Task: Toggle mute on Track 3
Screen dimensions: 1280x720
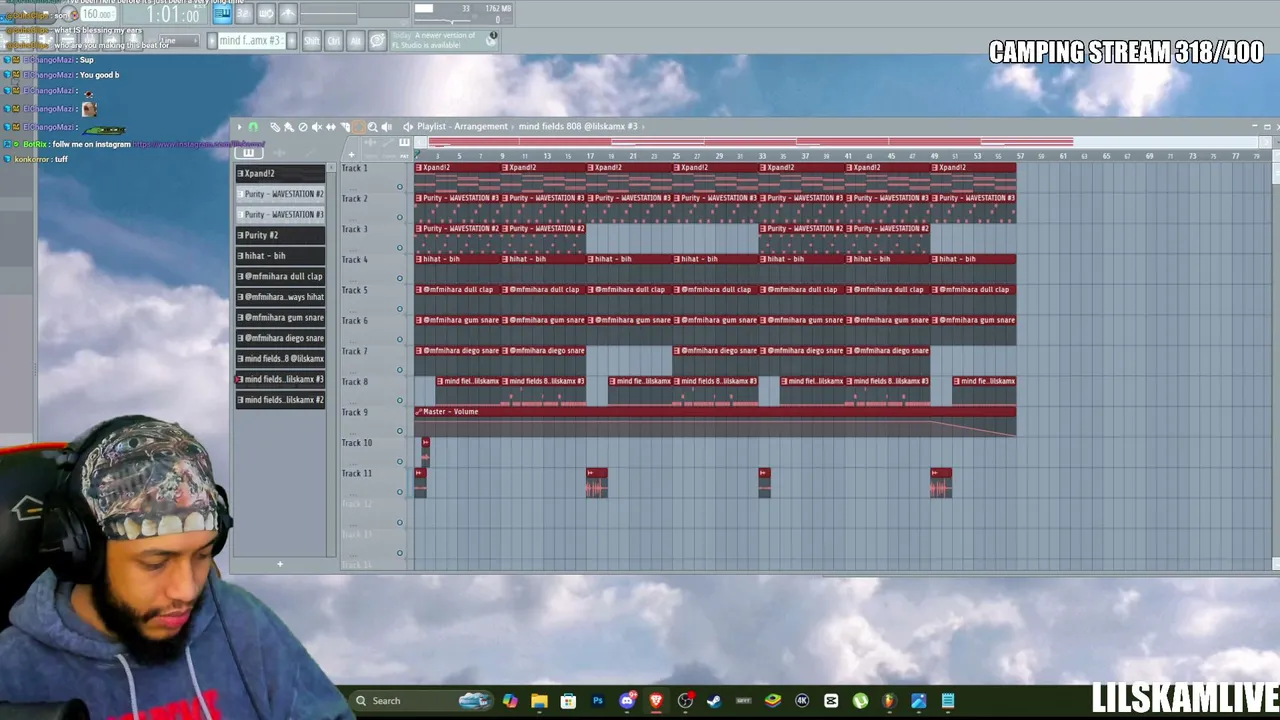Action: pyautogui.click(x=400, y=248)
